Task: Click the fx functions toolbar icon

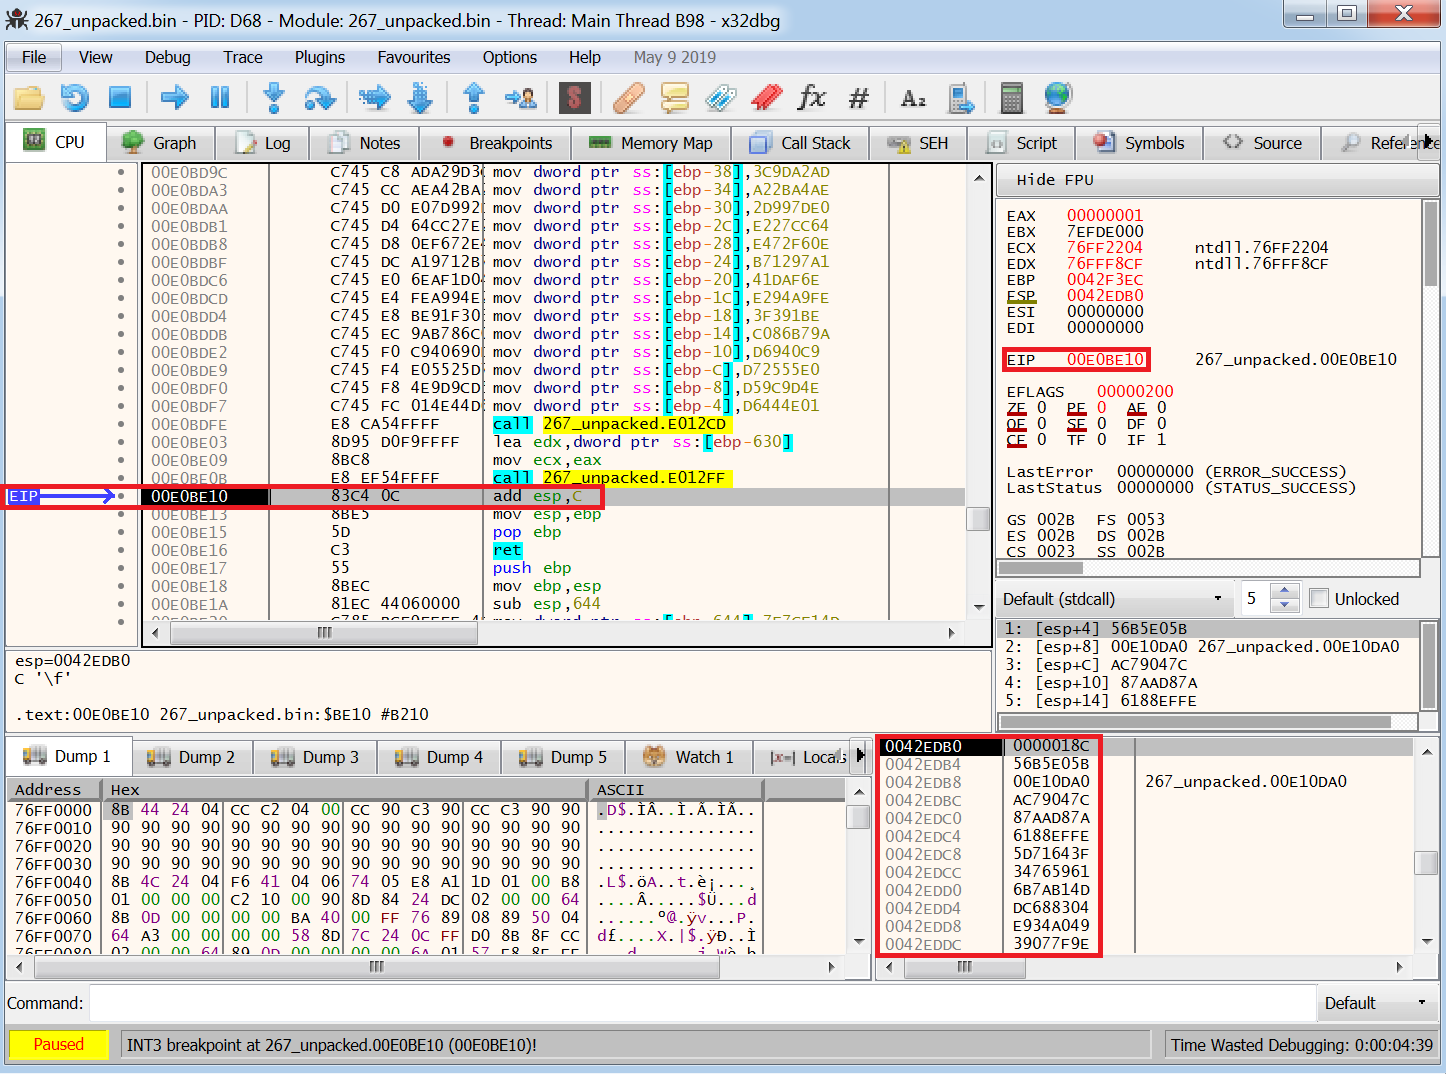Action: [811, 97]
